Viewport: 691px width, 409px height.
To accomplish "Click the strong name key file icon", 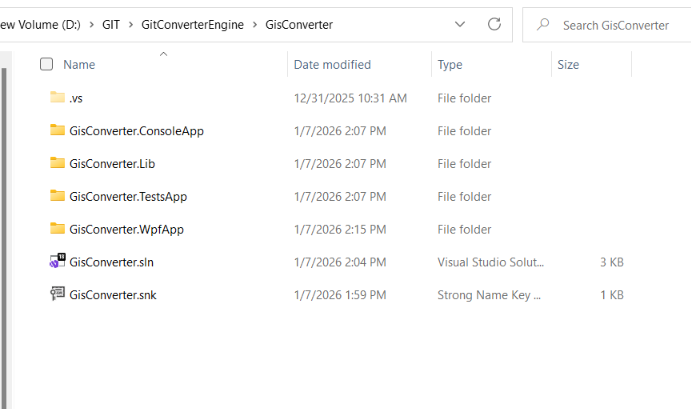I will click(57, 294).
